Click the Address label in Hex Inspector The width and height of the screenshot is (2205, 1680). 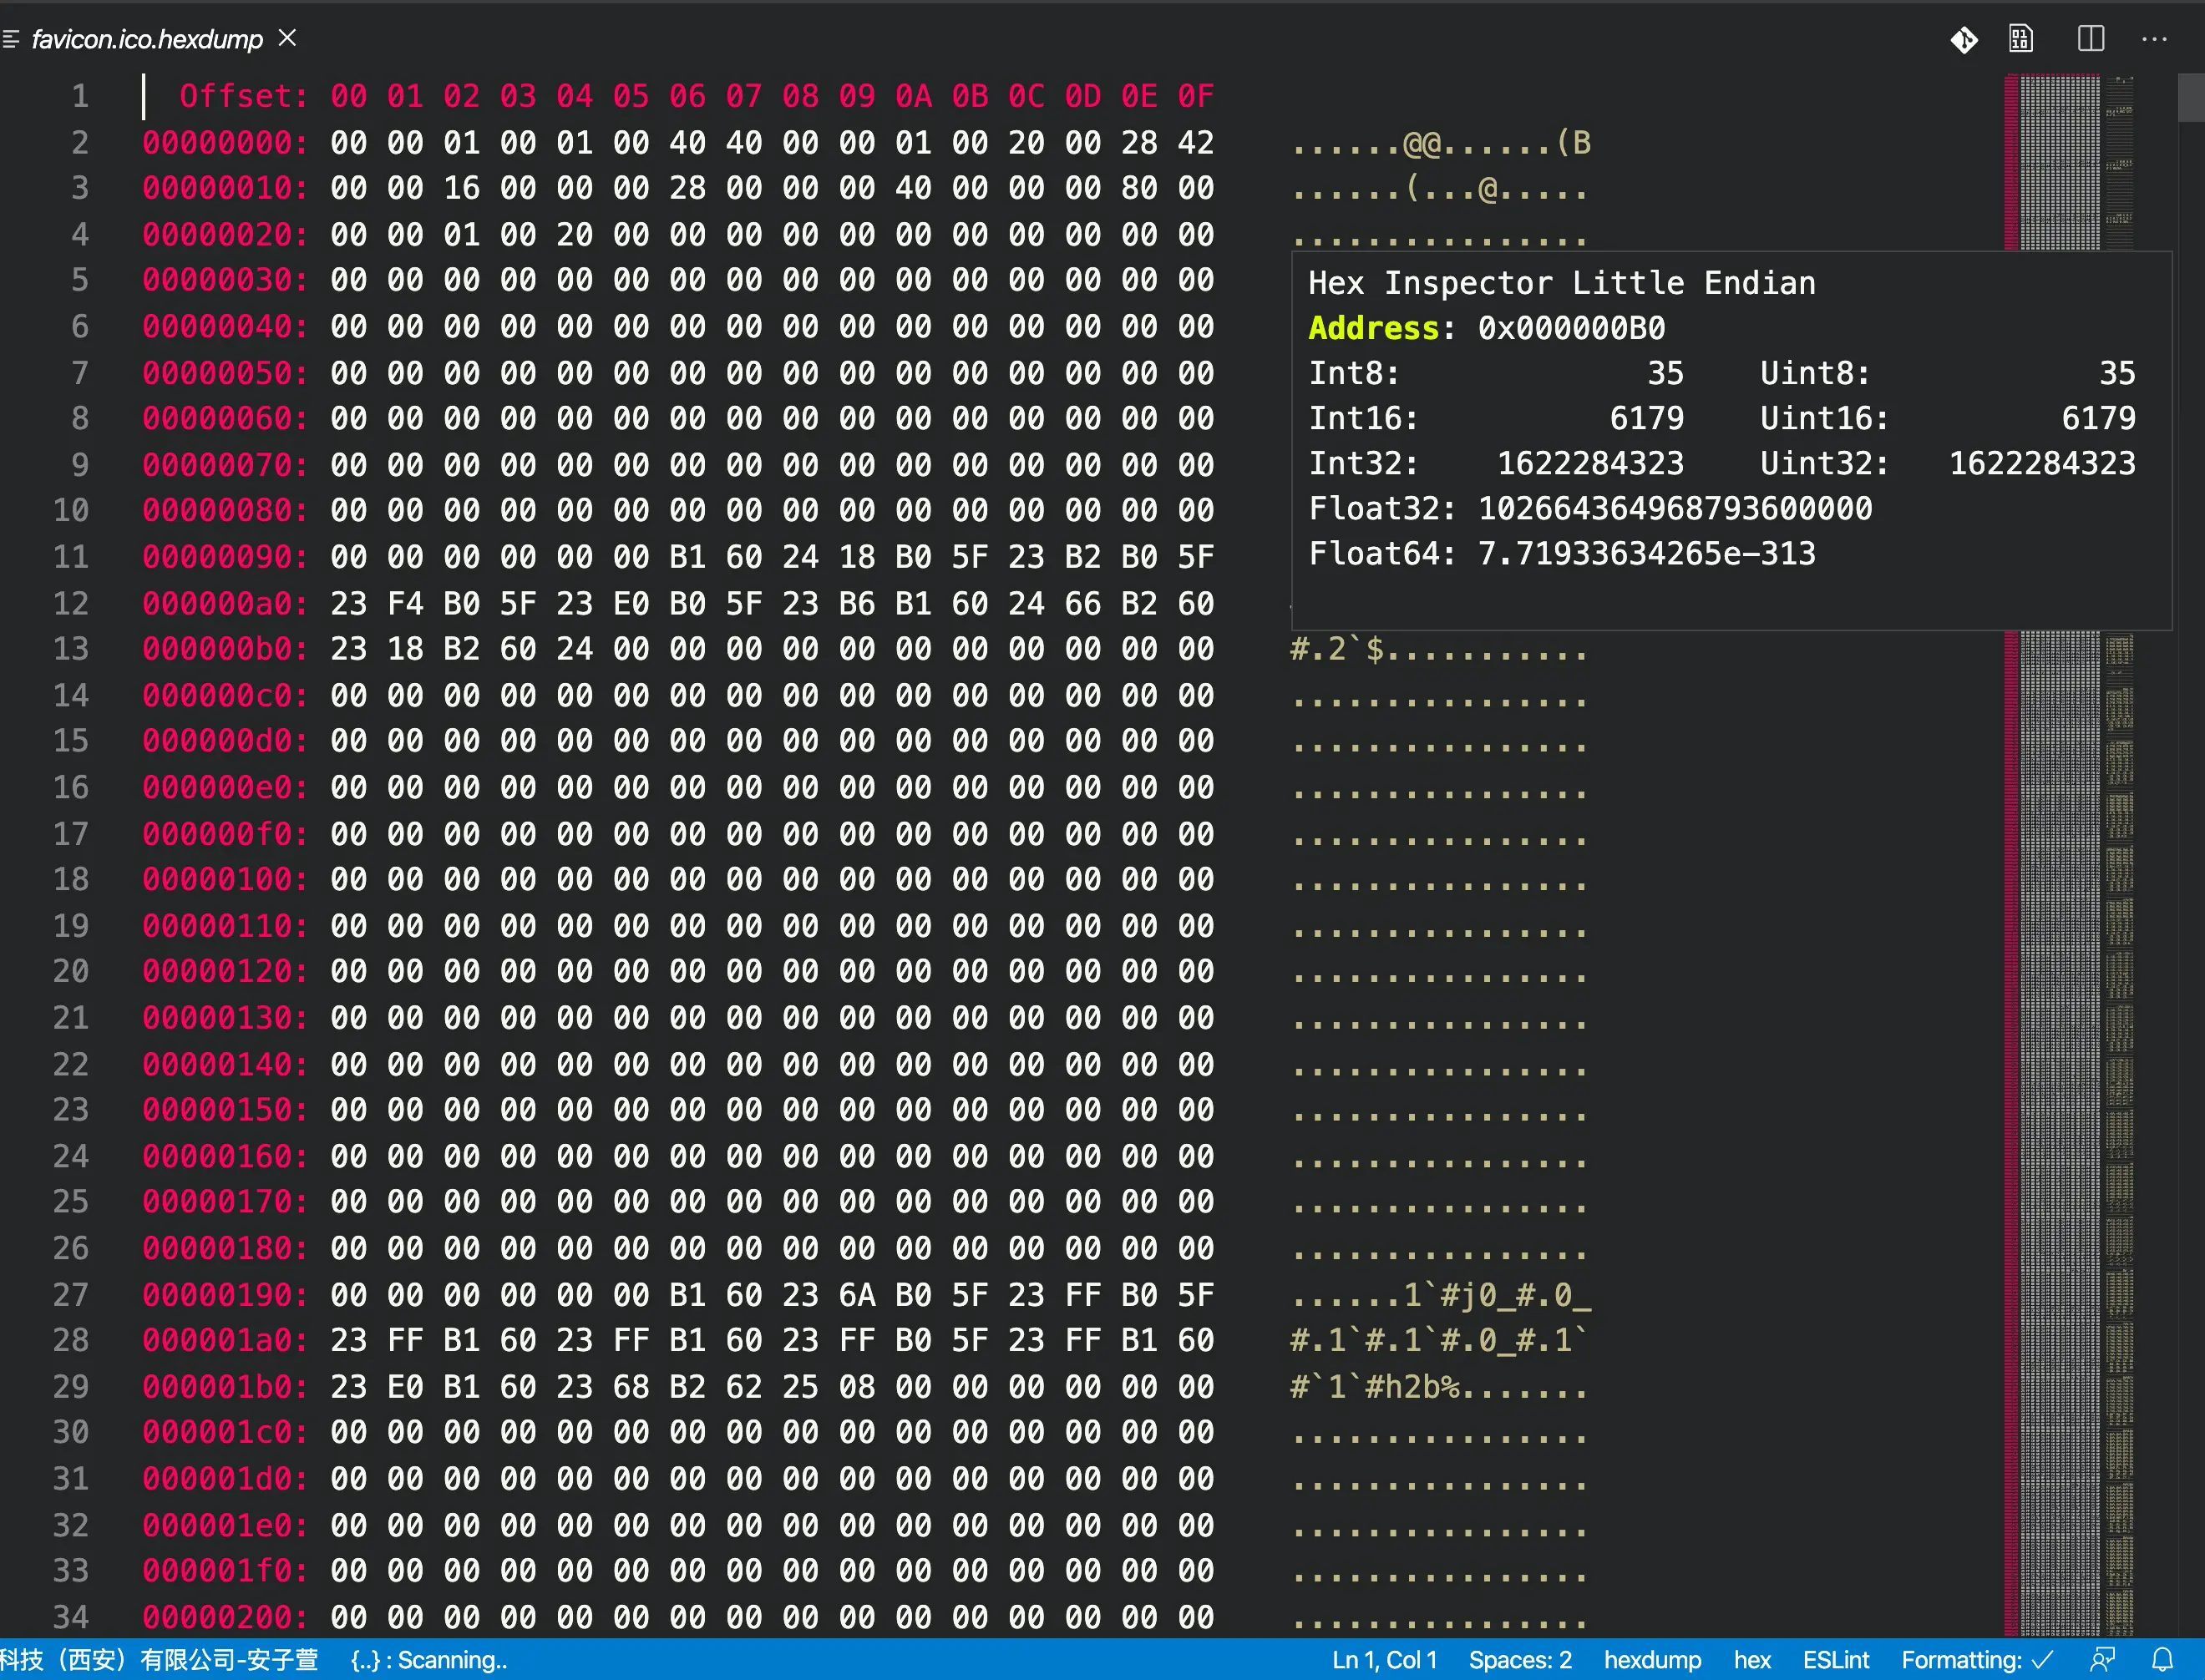(1374, 328)
